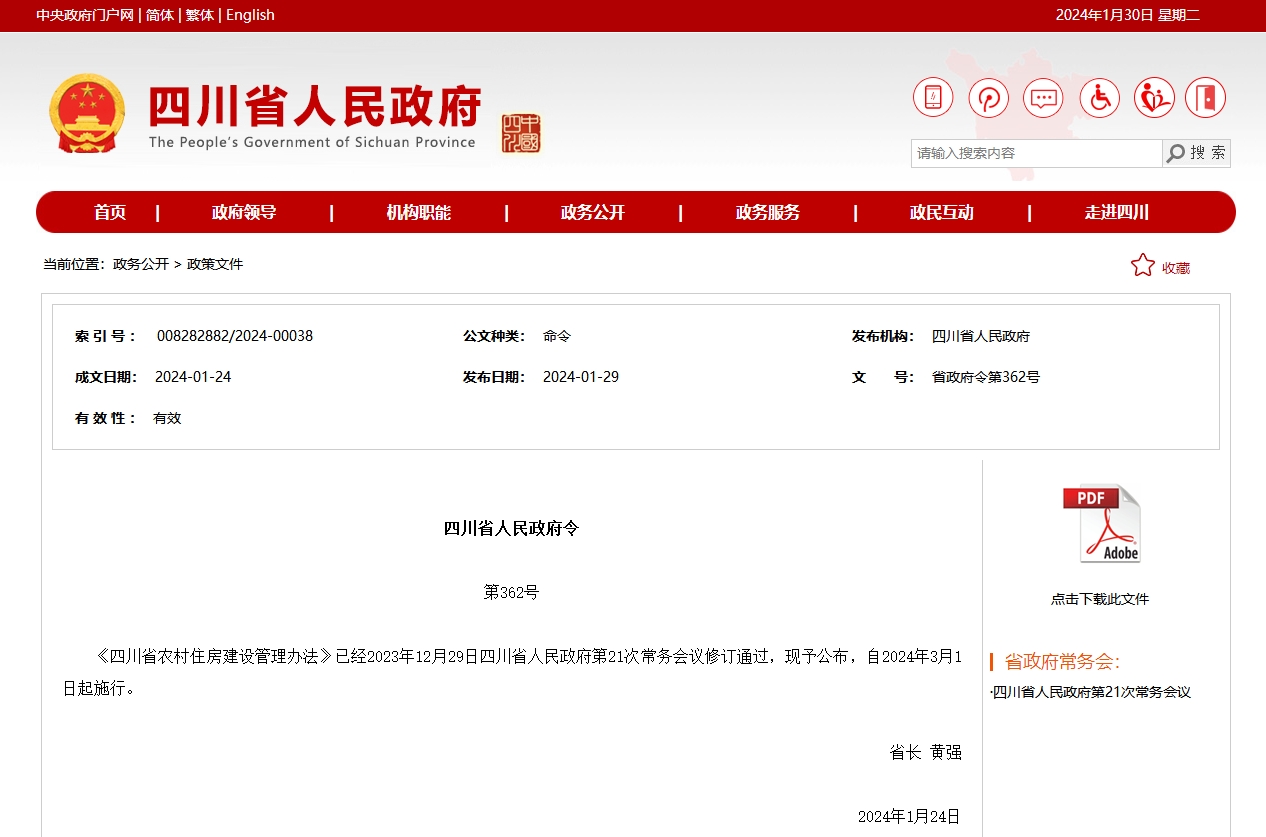Open the 首页 navigation menu
The height and width of the screenshot is (837, 1266).
click(x=110, y=212)
